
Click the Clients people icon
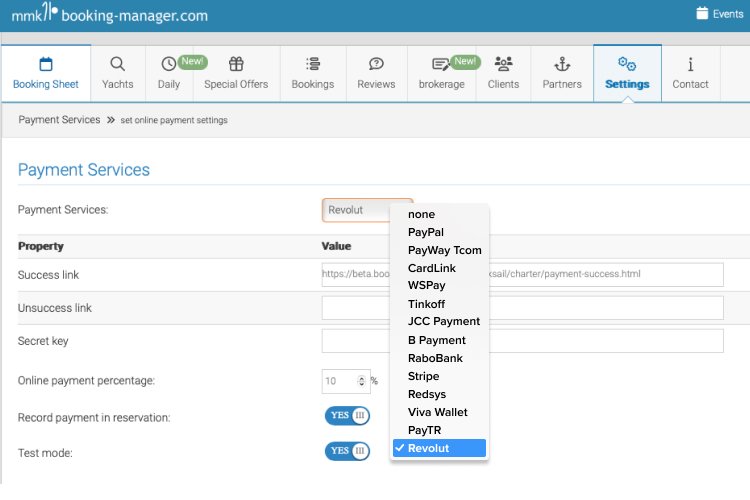coord(503,64)
